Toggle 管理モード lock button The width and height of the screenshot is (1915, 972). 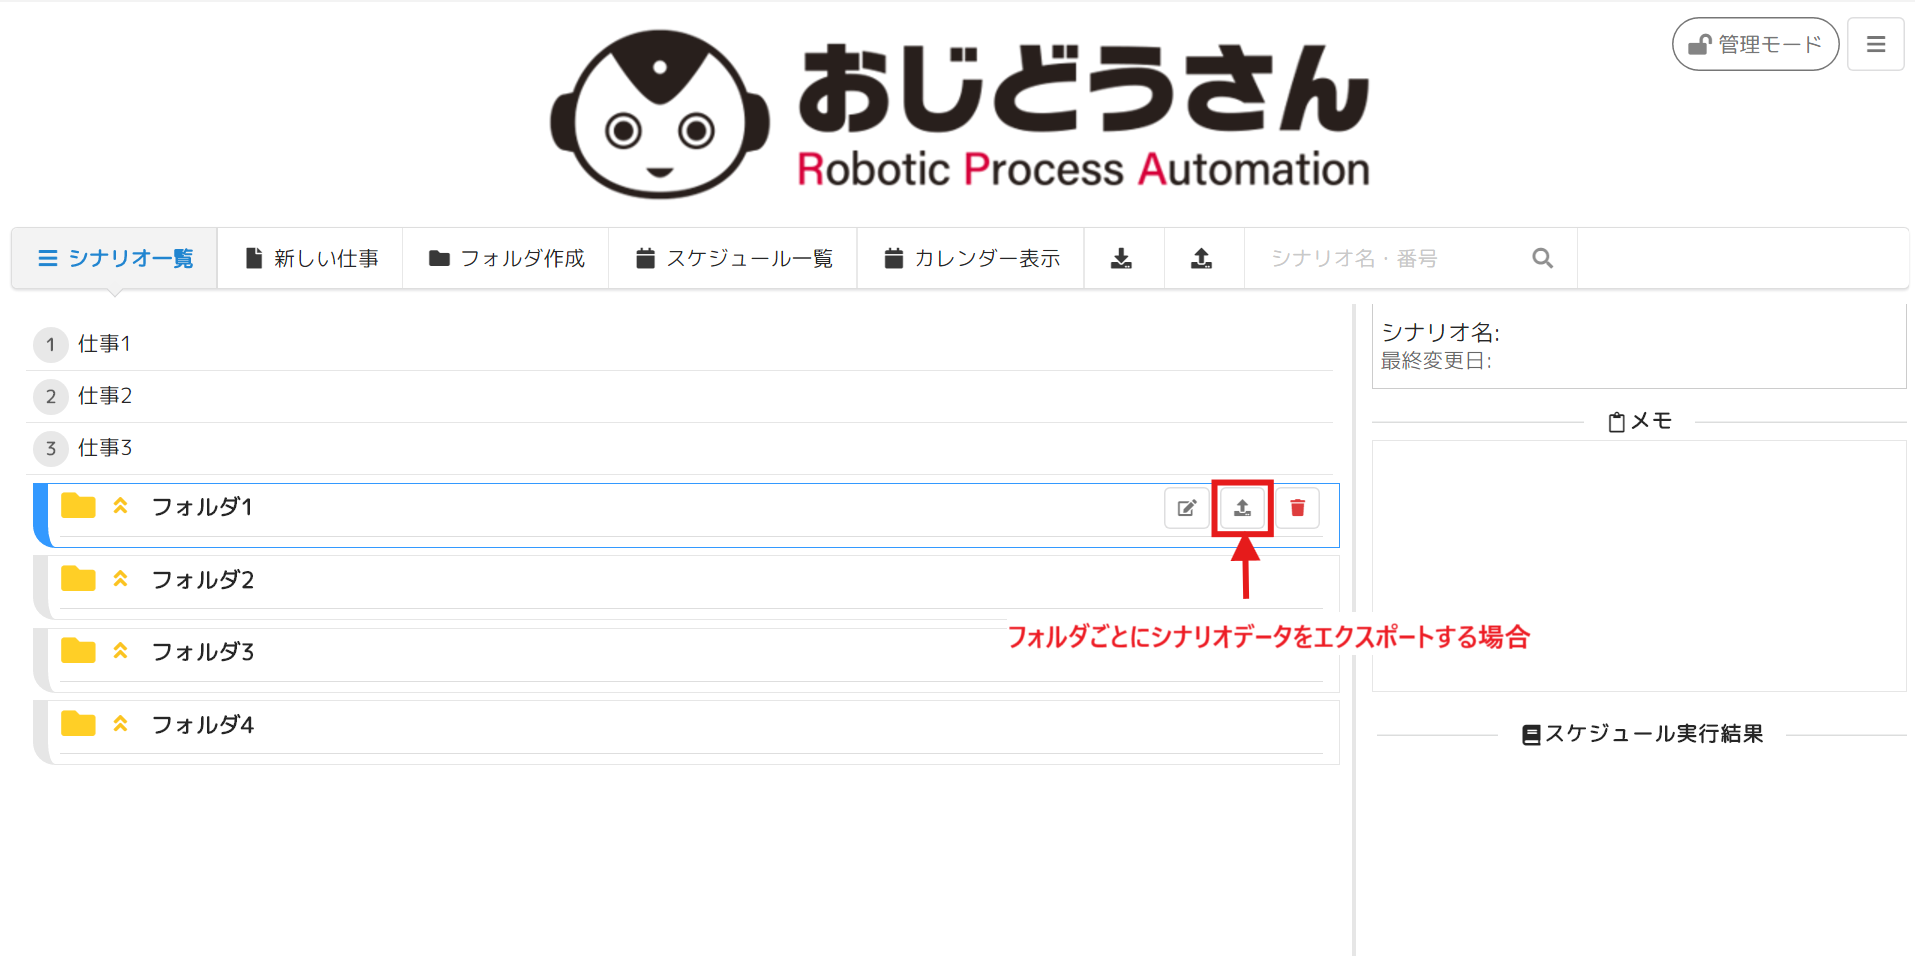(x=1755, y=44)
